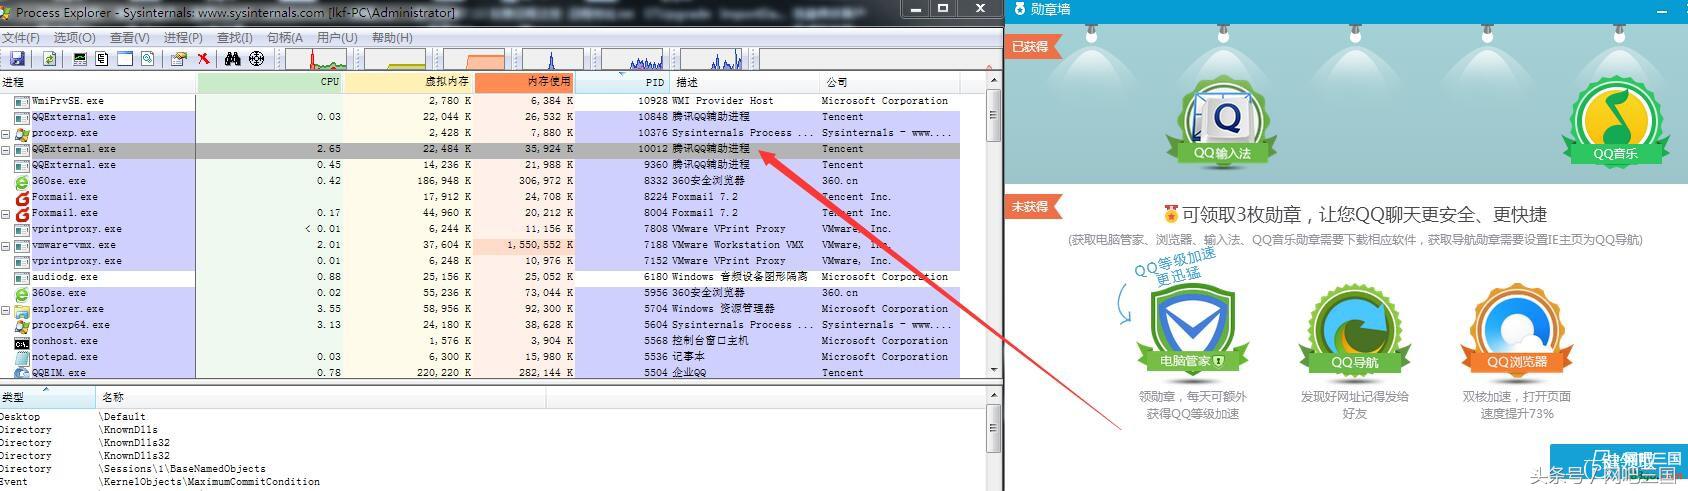Open the 进程(P) menu
This screenshot has width=1688, height=491.
click(183, 38)
